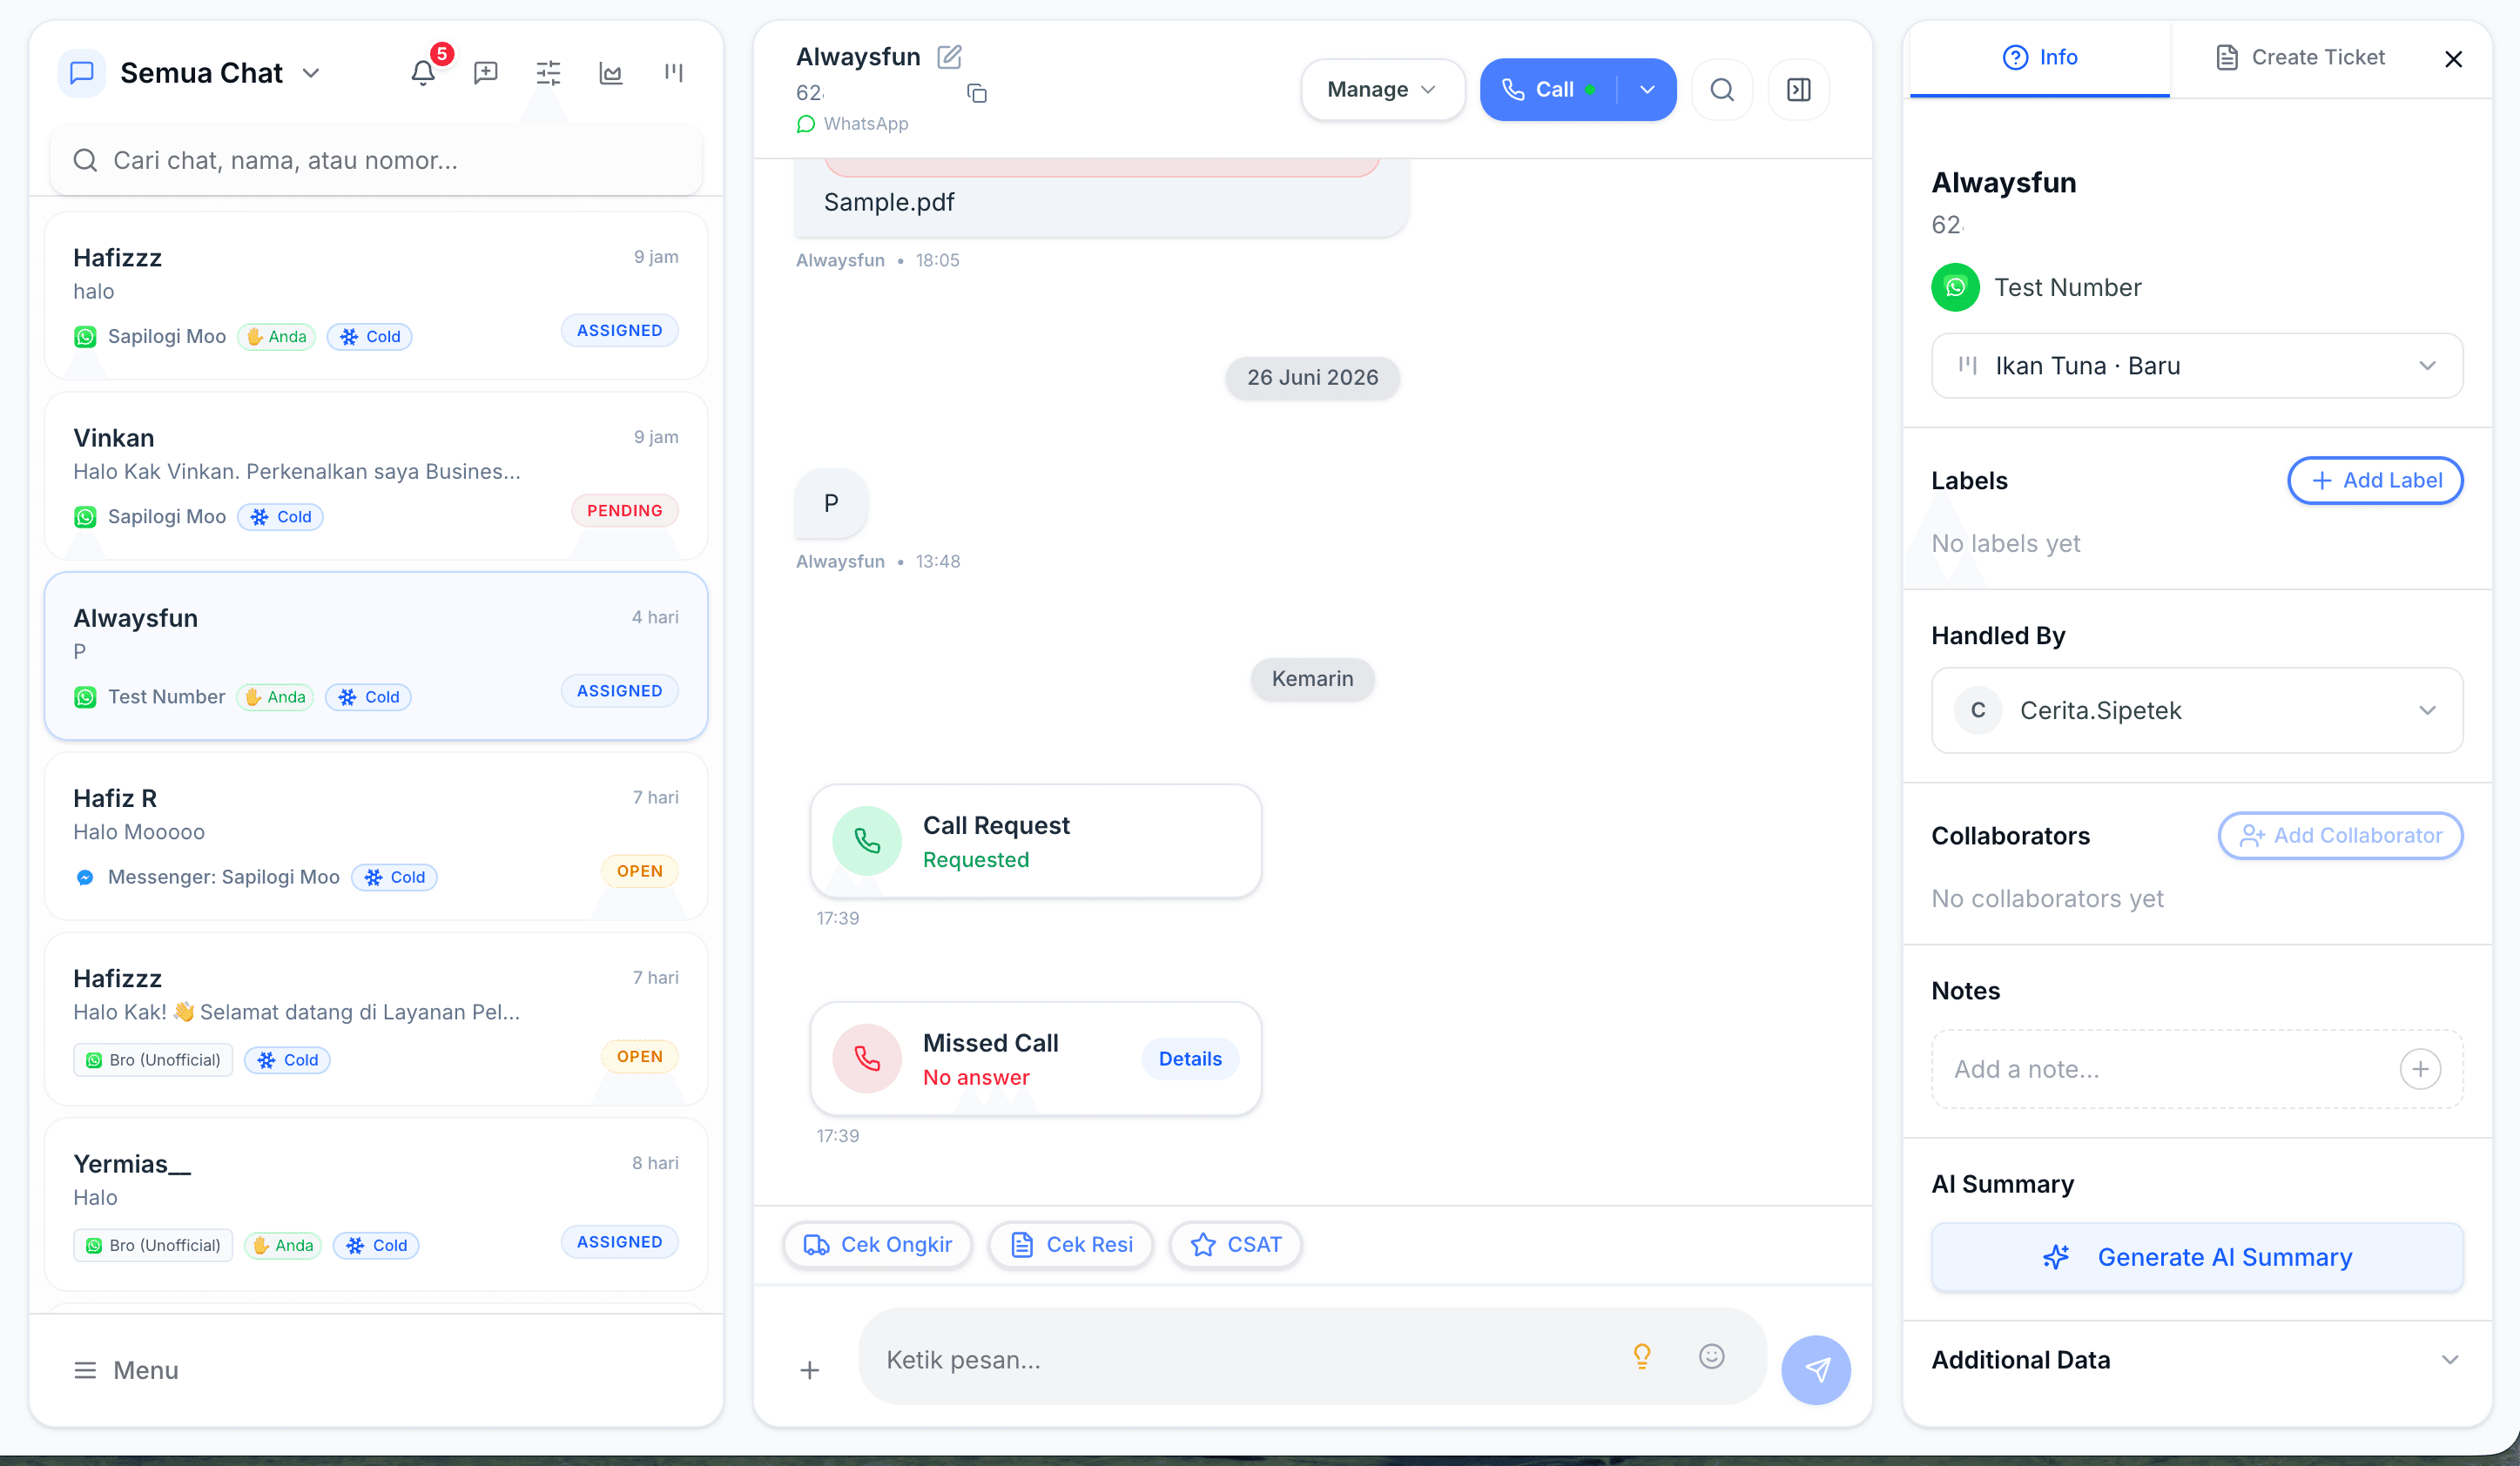
Task: Click the WhatsApp channel label in chat header
Action: click(x=853, y=124)
